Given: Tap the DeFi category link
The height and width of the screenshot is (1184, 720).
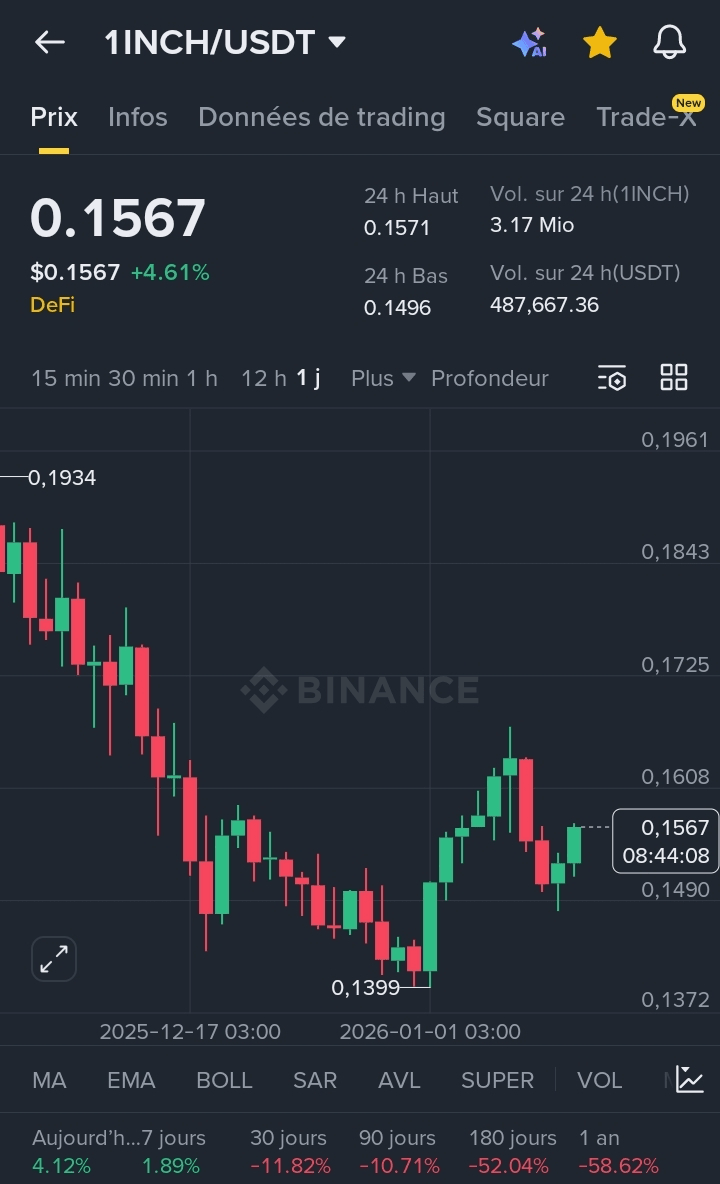Looking at the screenshot, I should click(x=52, y=304).
